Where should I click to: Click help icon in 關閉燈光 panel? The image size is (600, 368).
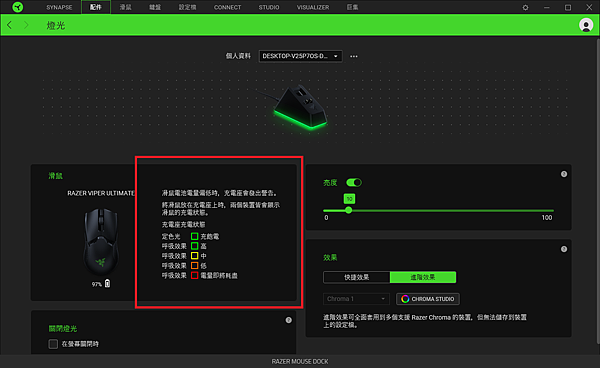coord(289,320)
